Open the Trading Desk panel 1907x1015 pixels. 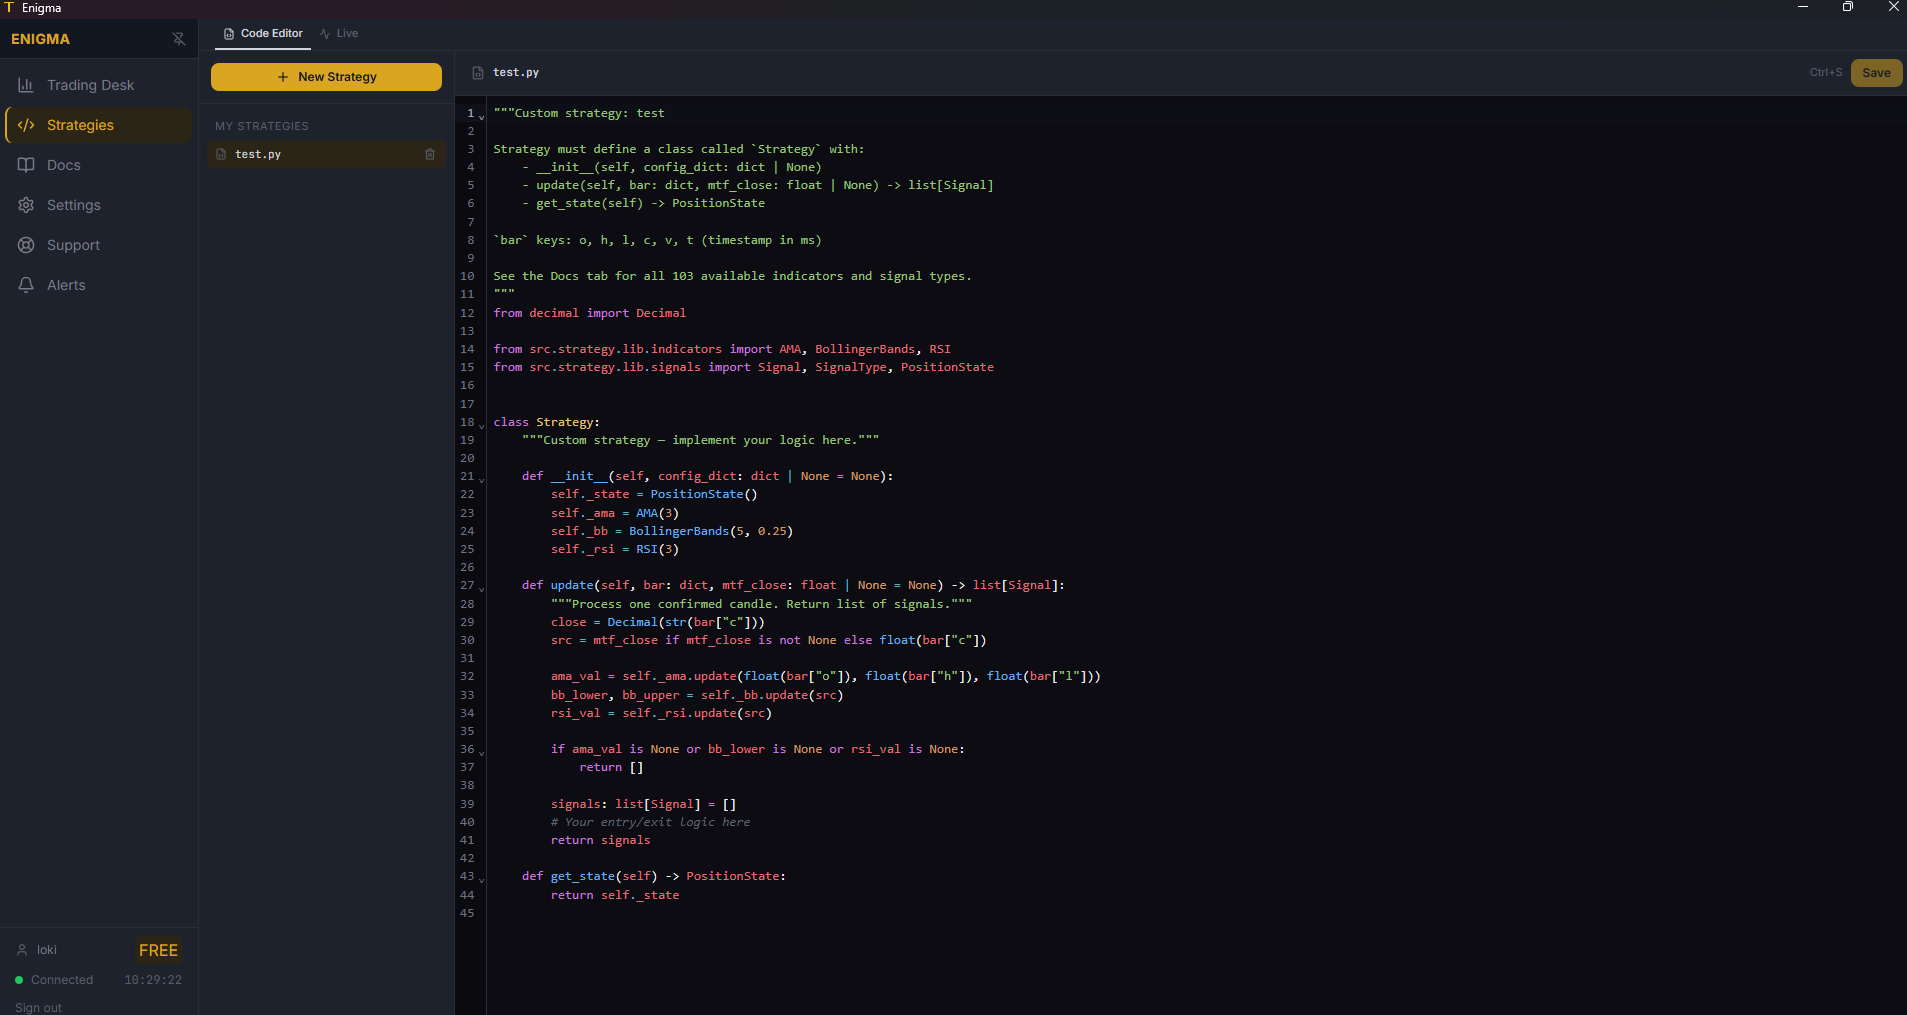(x=90, y=84)
